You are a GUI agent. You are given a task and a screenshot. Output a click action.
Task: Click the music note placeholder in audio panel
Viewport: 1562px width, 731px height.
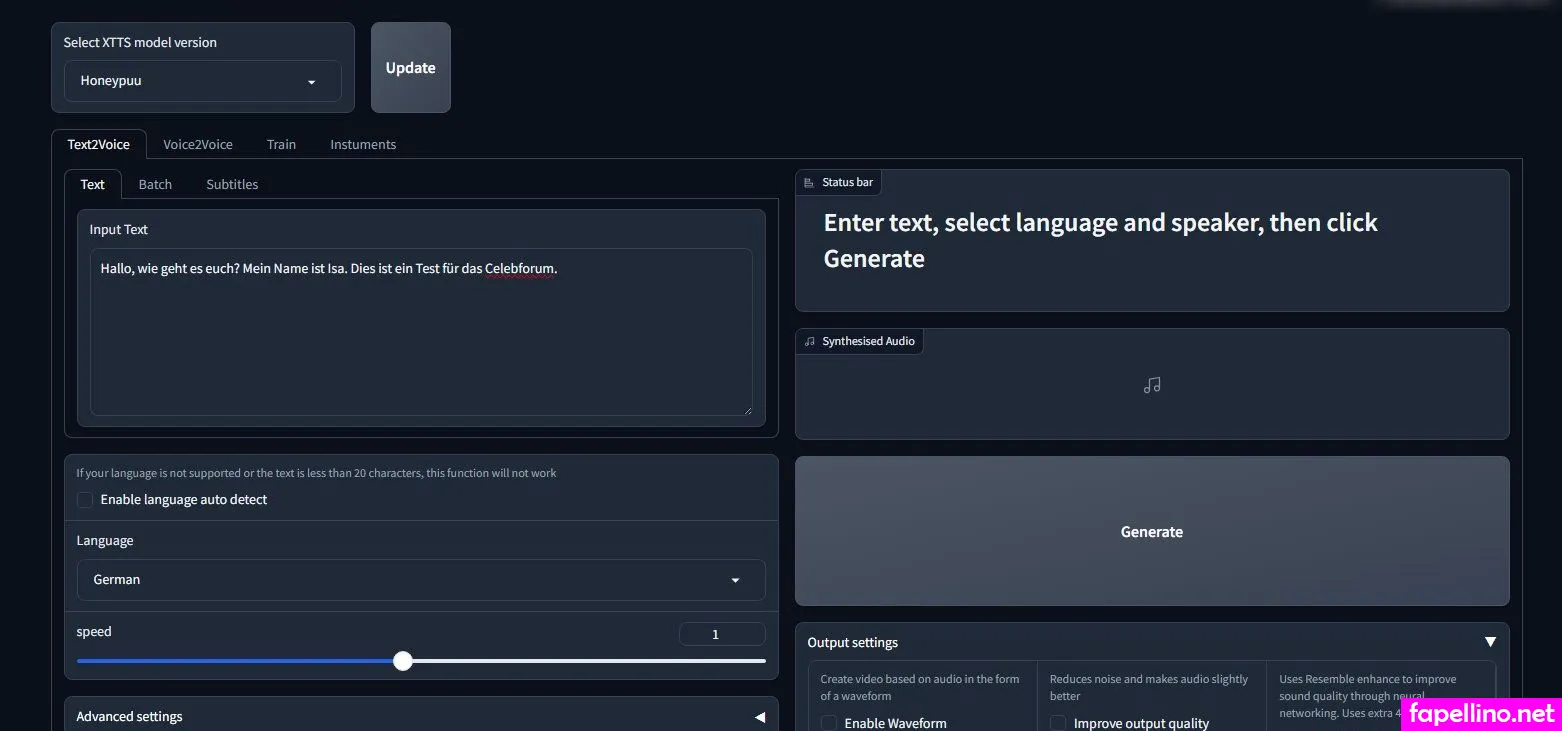pos(1152,385)
